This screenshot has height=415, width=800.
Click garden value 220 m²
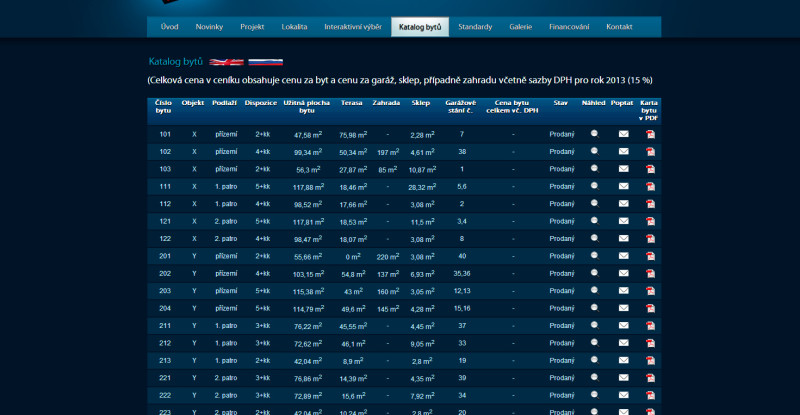coord(388,257)
